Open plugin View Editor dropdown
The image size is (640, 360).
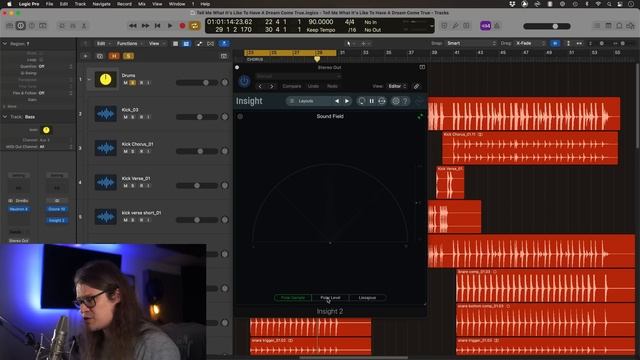pos(397,86)
